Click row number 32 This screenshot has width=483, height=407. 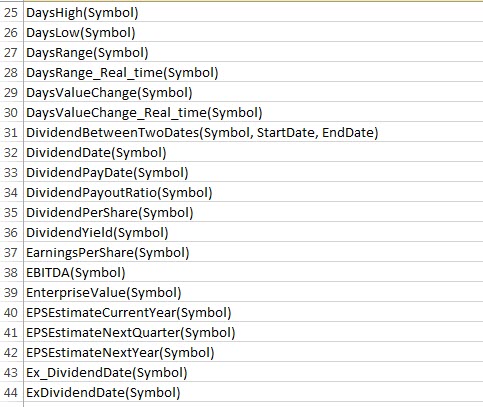[x=11, y=152]
